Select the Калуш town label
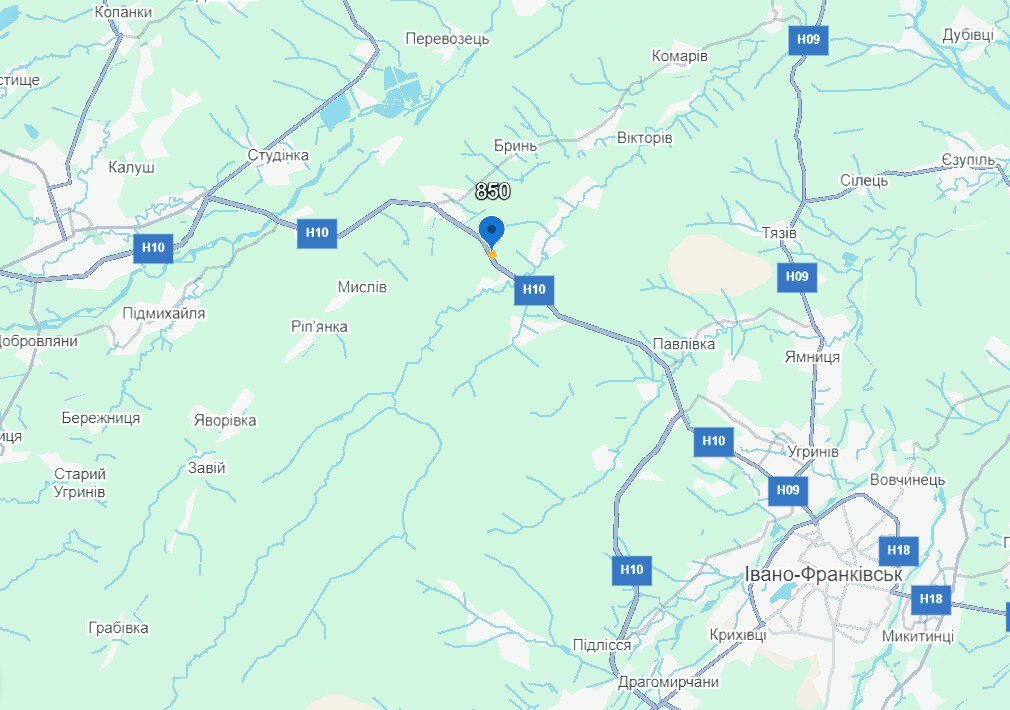 131,168
